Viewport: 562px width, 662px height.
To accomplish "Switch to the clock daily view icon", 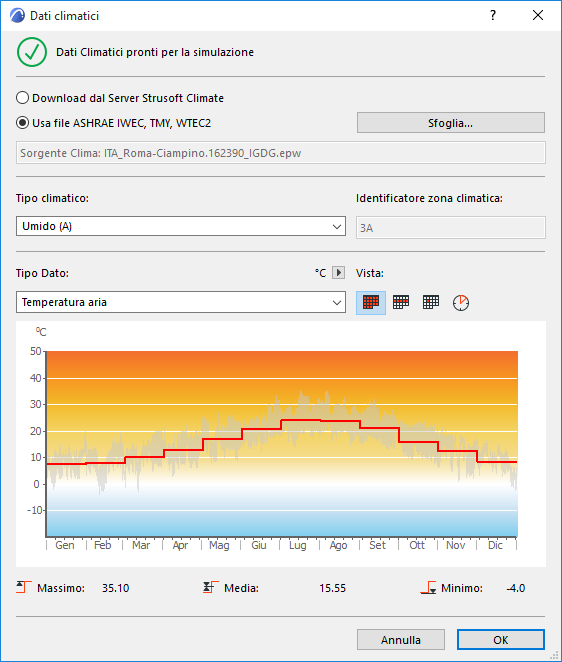I will pyautogui.click(x=461, y=303).
